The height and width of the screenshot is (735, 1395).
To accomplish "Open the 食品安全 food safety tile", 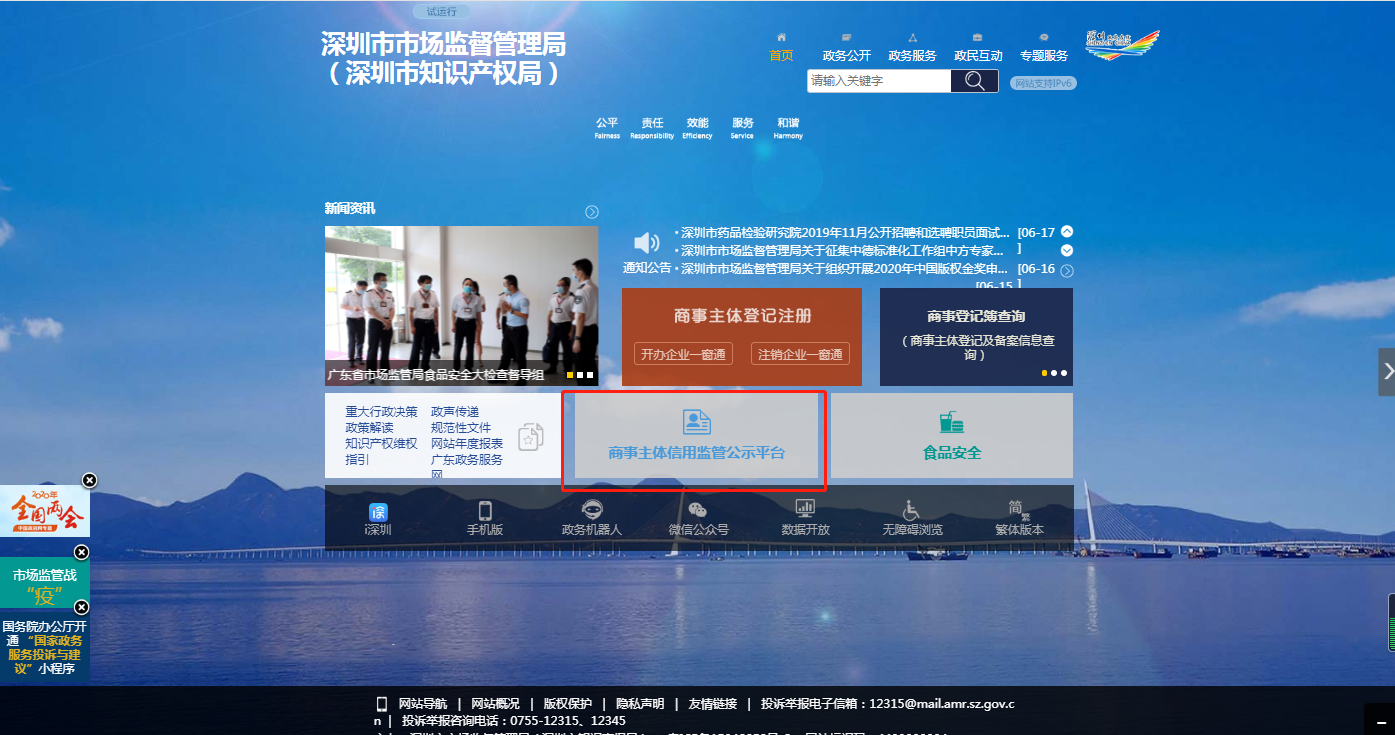I will tap(952, 436).
